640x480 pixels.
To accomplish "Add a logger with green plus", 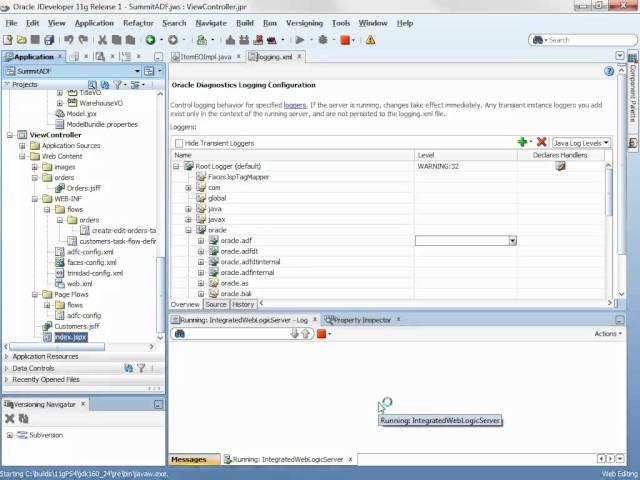I will click(x=522, y=142).
